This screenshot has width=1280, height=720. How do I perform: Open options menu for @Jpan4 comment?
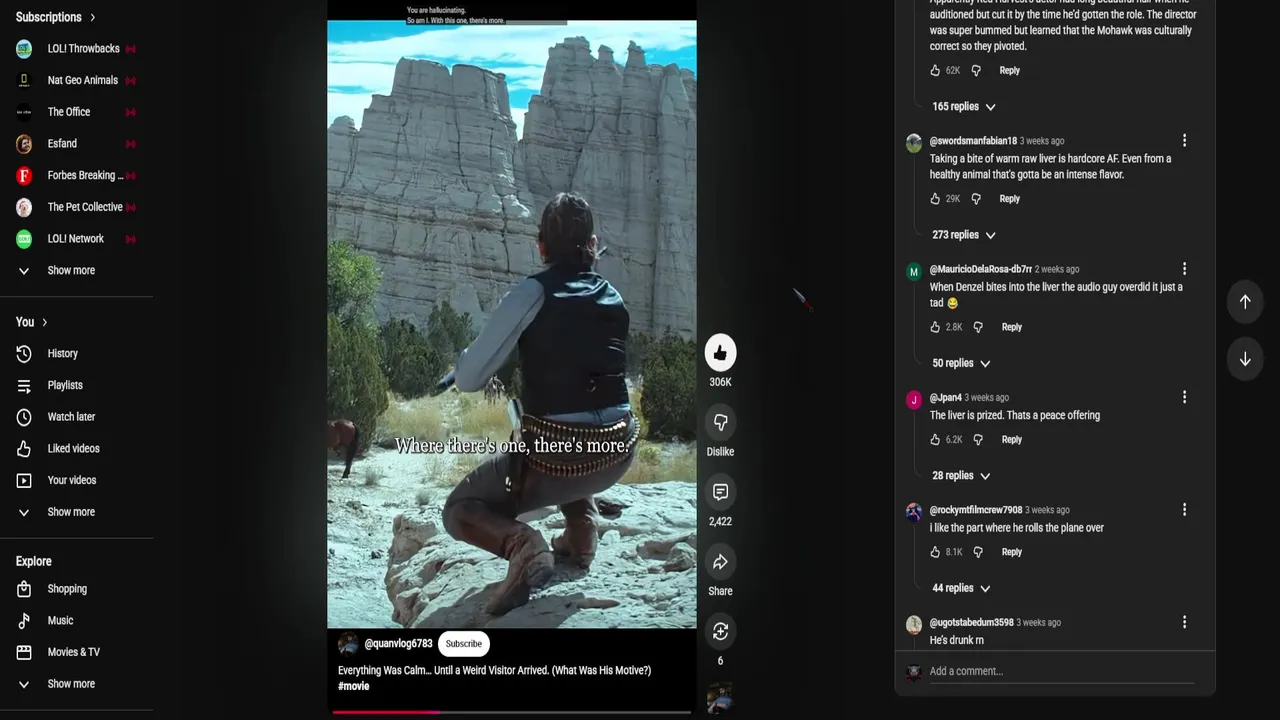[1184, 397]
